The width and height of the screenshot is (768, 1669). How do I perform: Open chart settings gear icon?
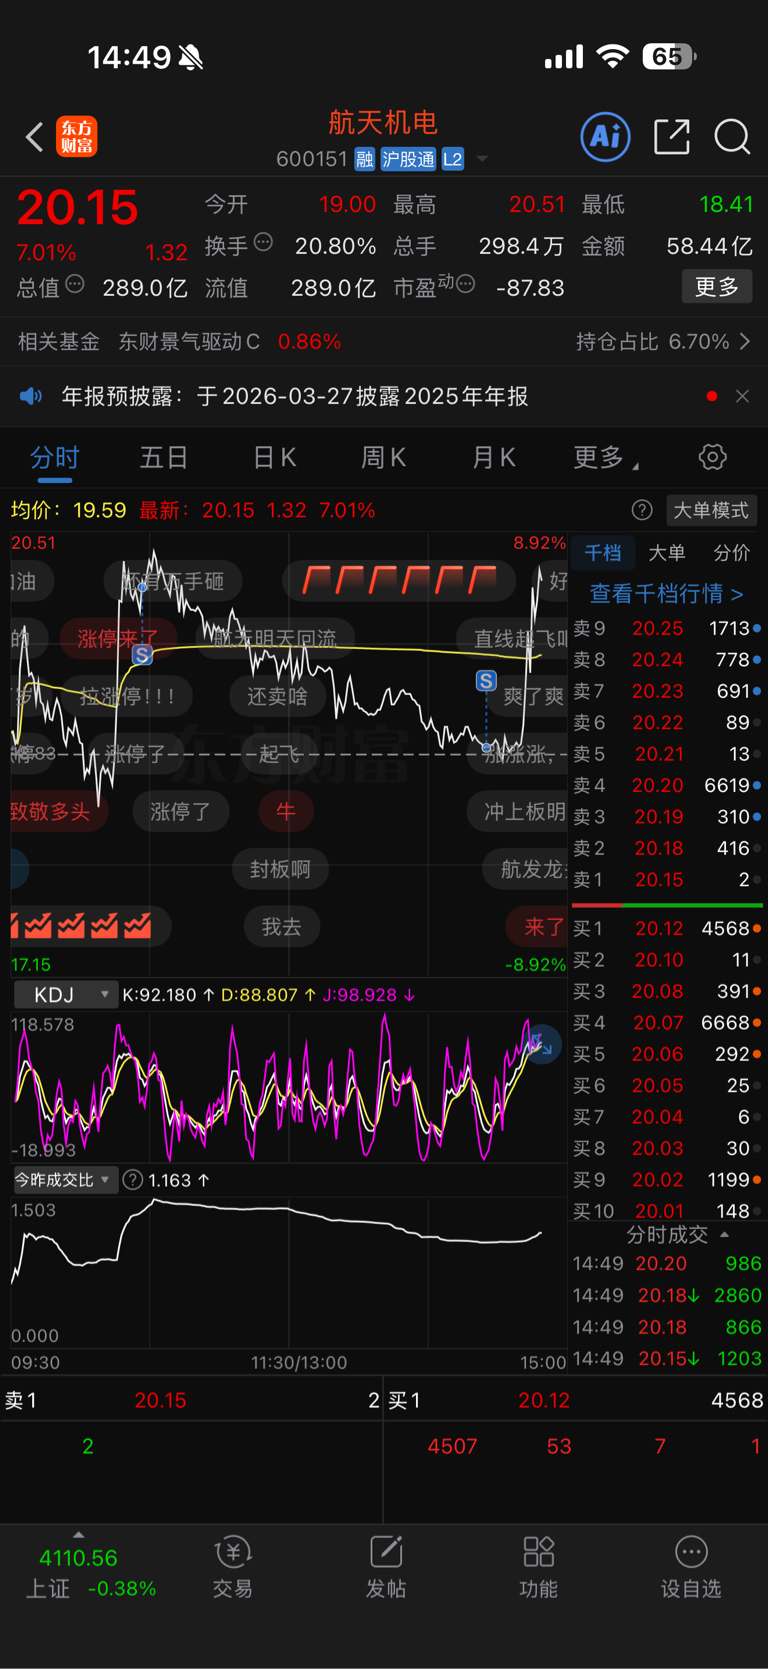[712, 458]
